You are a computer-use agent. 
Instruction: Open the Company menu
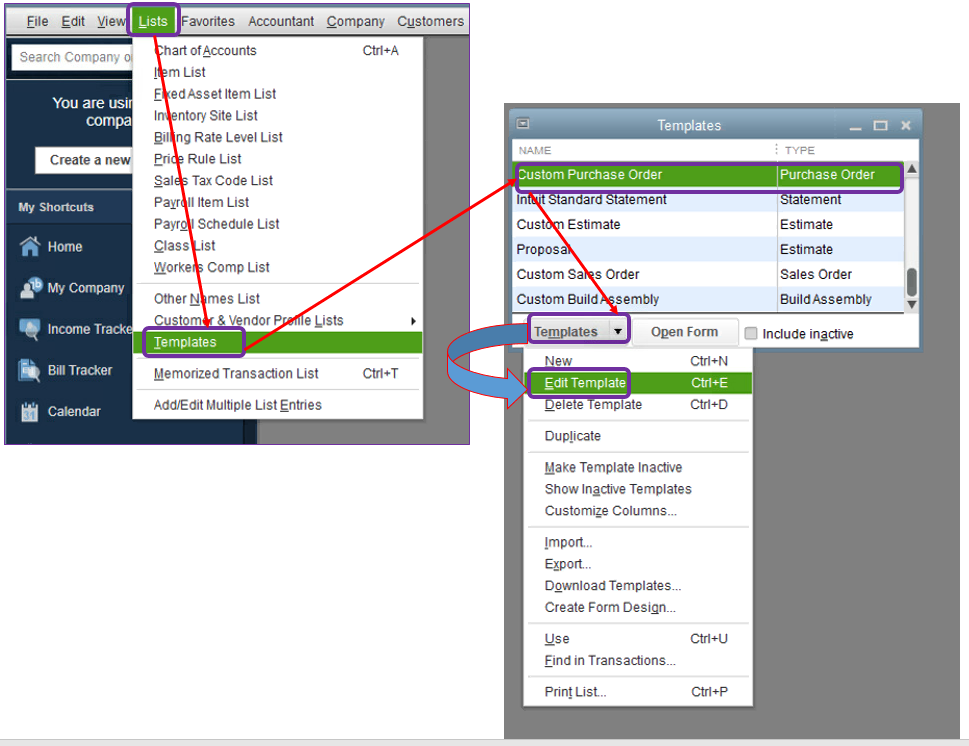tap(355, 21)
